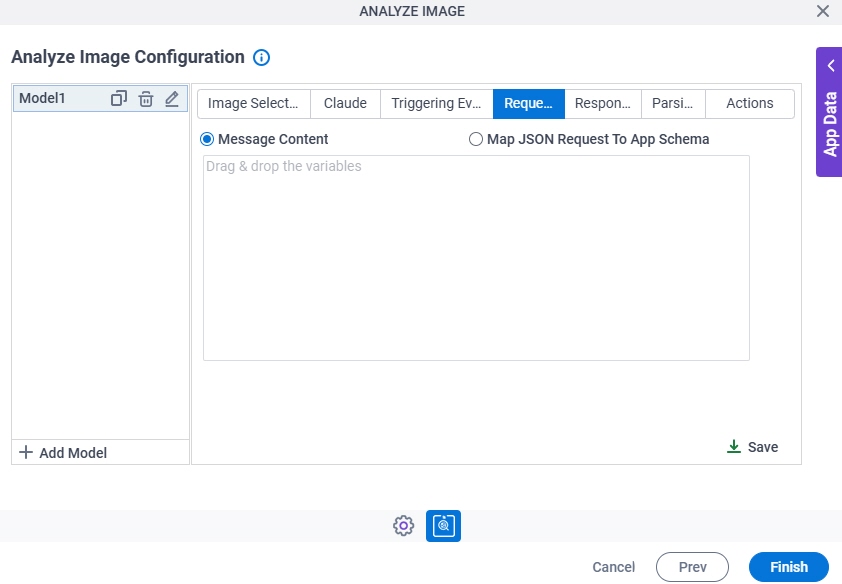Open the Response tab
This screenshot has width=842, height=584.
click(x=603, y=104)
